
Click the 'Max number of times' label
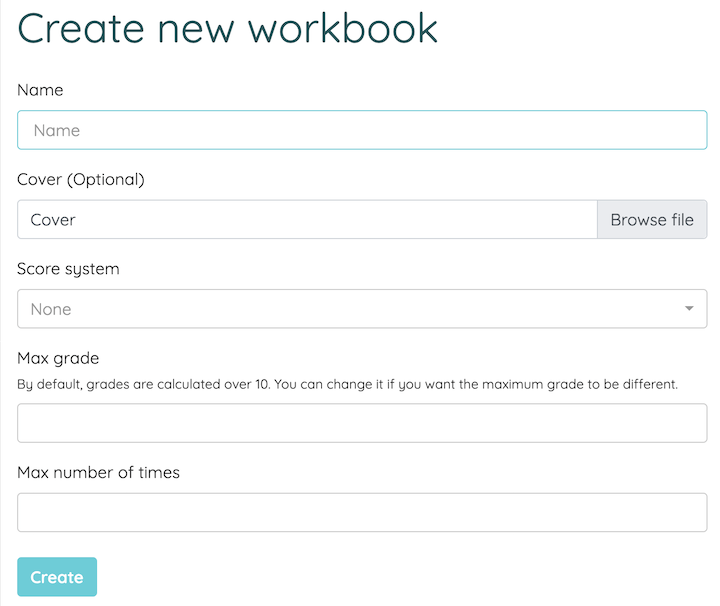click(x=98, y=472)
